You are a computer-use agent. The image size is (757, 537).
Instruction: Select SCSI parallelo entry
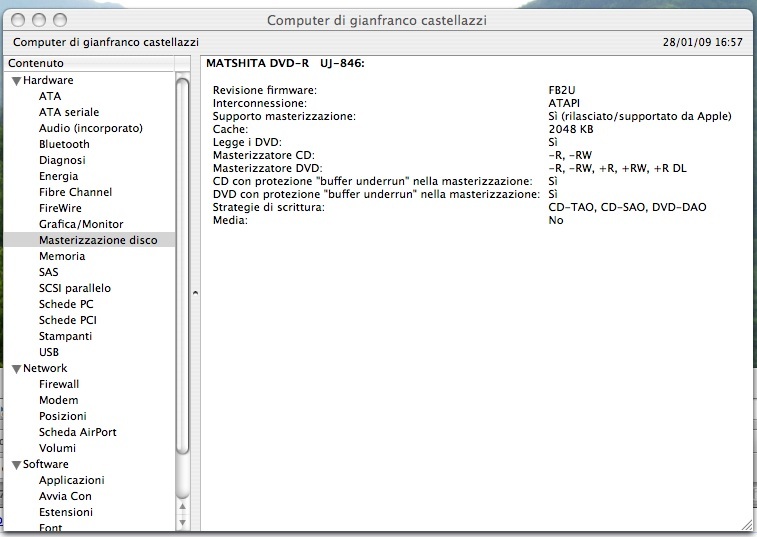[75, 288]
